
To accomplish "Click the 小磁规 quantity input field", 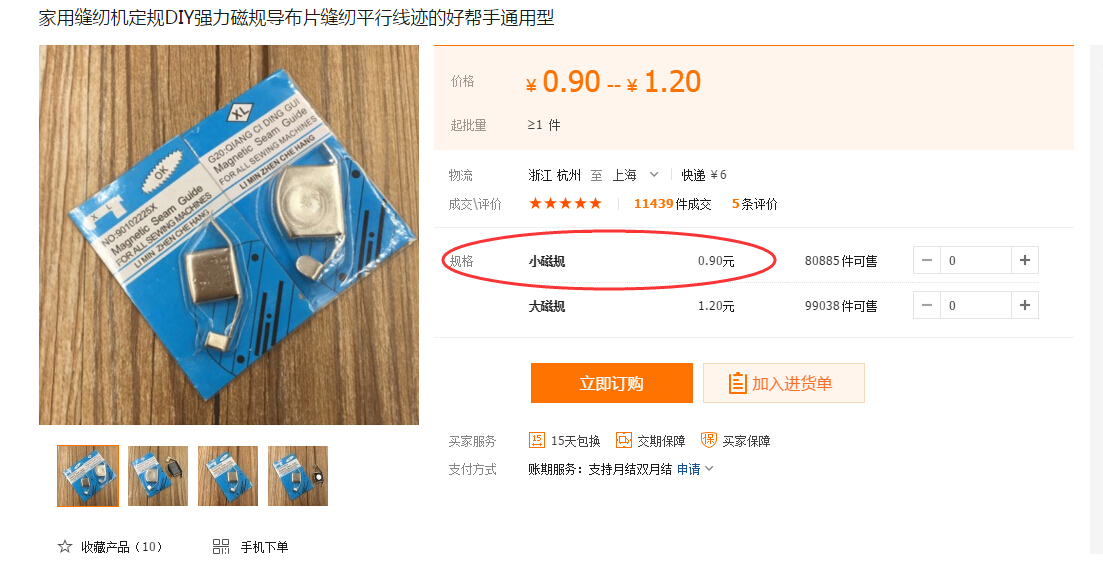I will [976, 260].
